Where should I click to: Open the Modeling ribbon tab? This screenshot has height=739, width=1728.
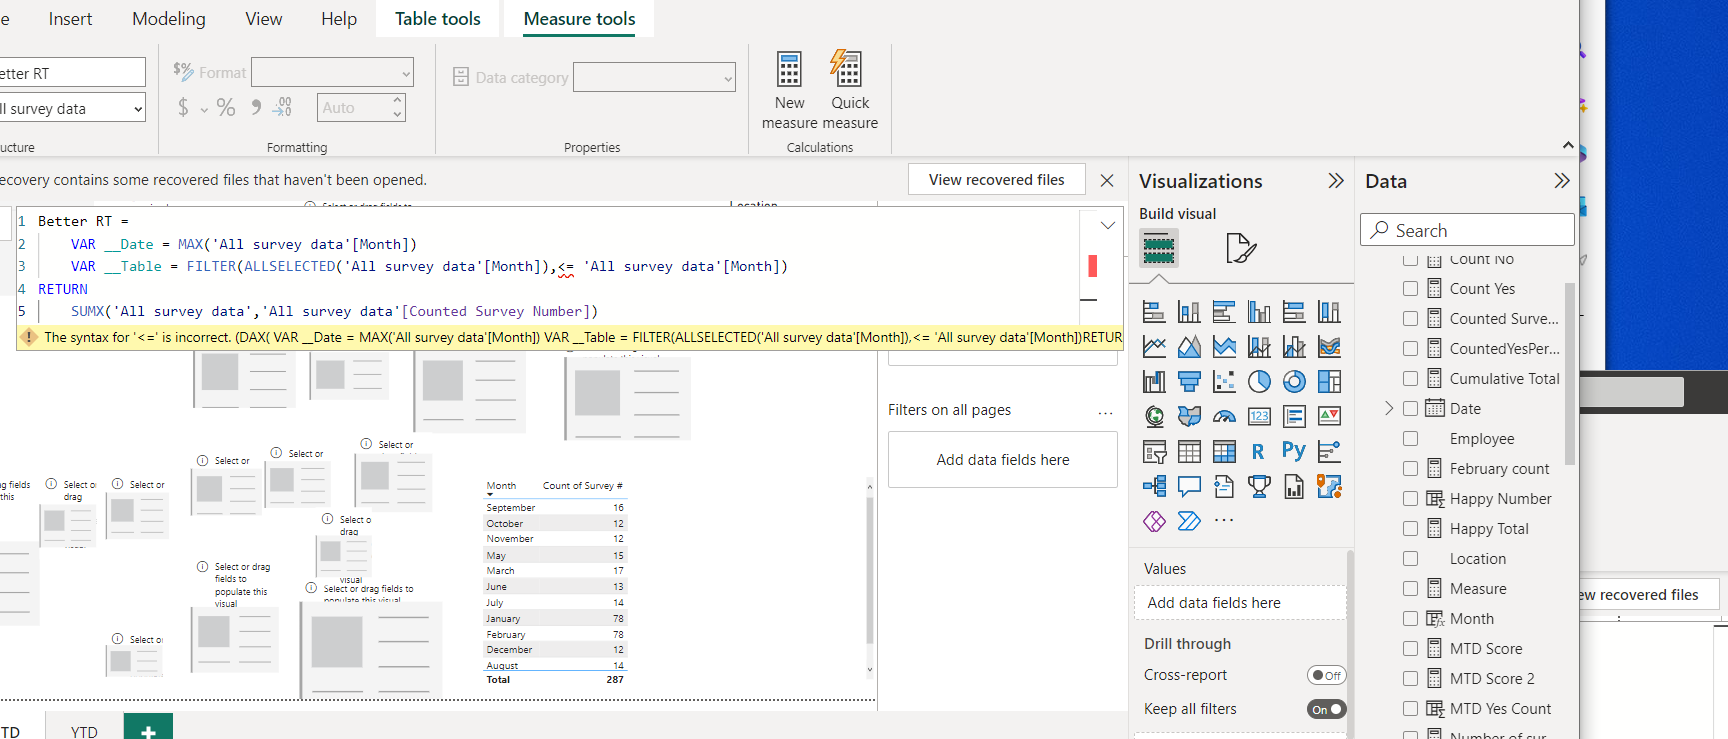click(169, 19)
